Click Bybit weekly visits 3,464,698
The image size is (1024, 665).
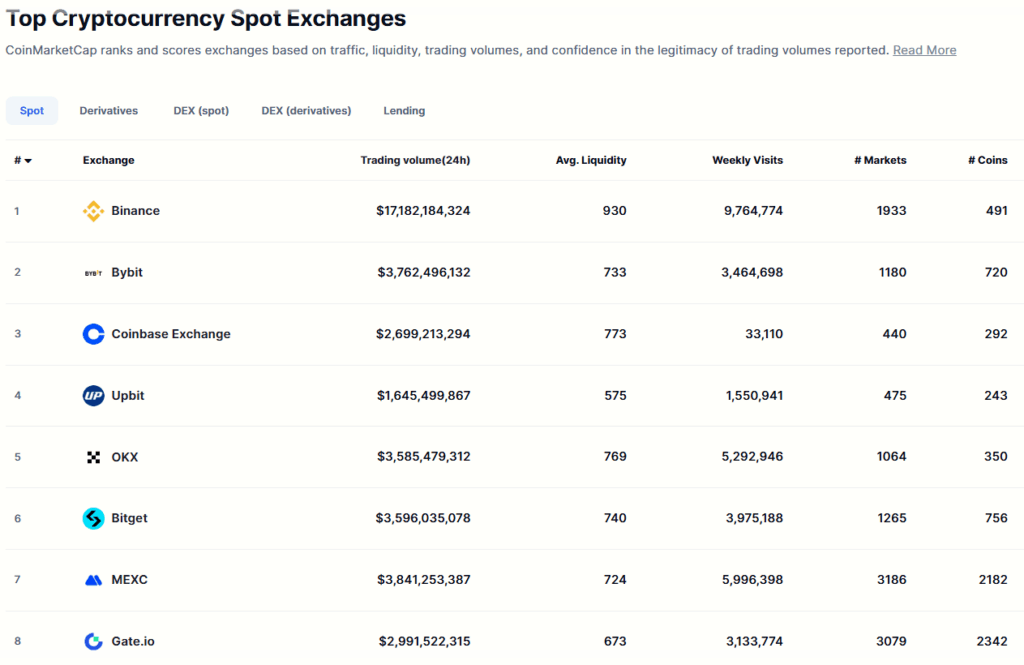pos(752,272)
